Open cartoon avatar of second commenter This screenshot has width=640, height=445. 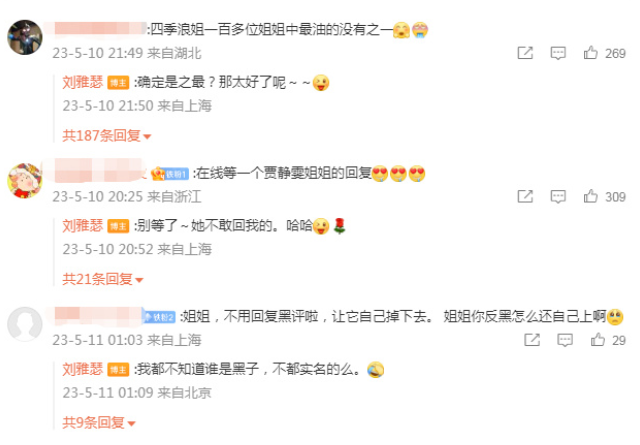(x=25, y=180)
